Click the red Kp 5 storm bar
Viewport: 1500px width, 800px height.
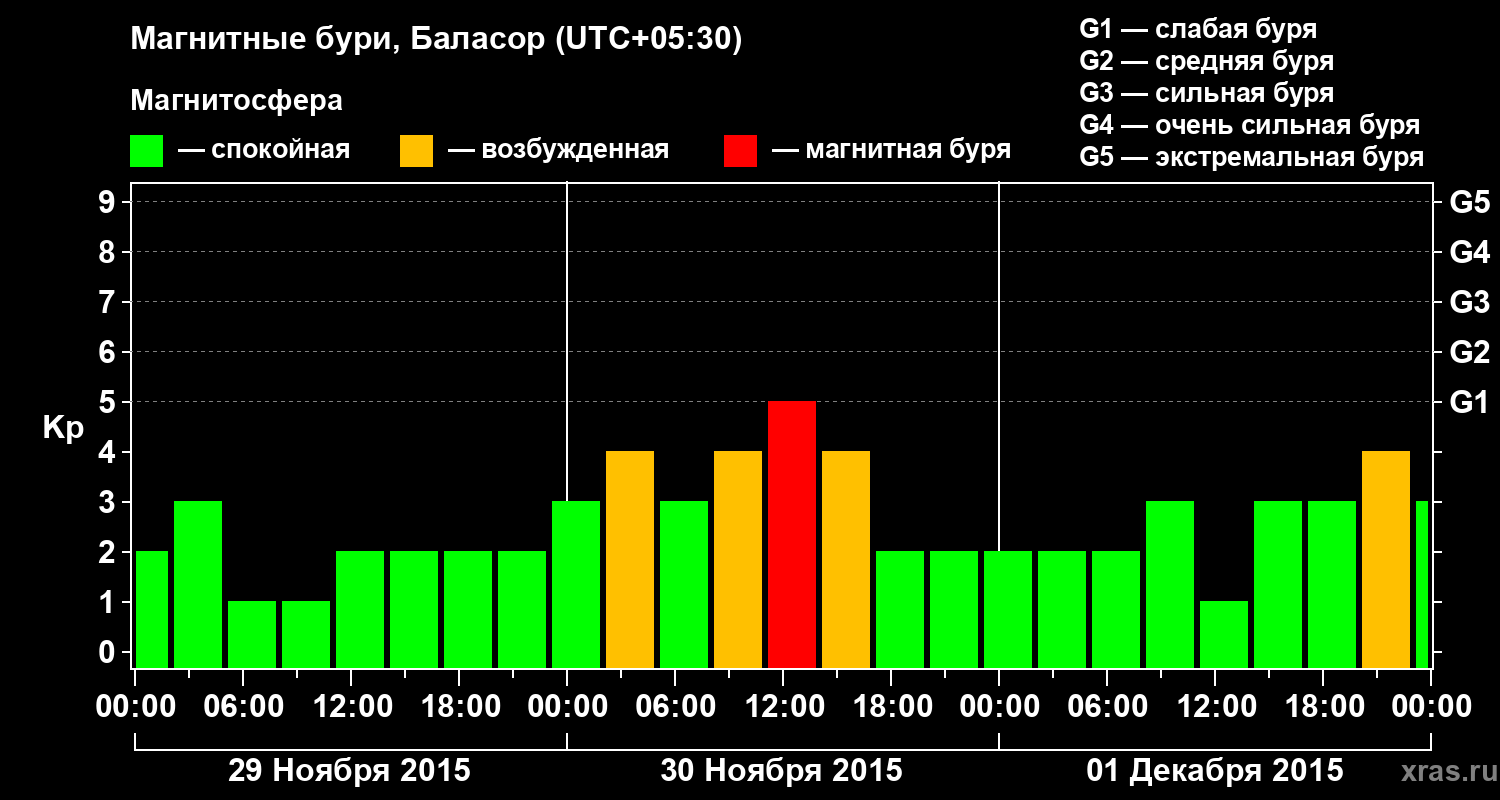pos(792,534)
